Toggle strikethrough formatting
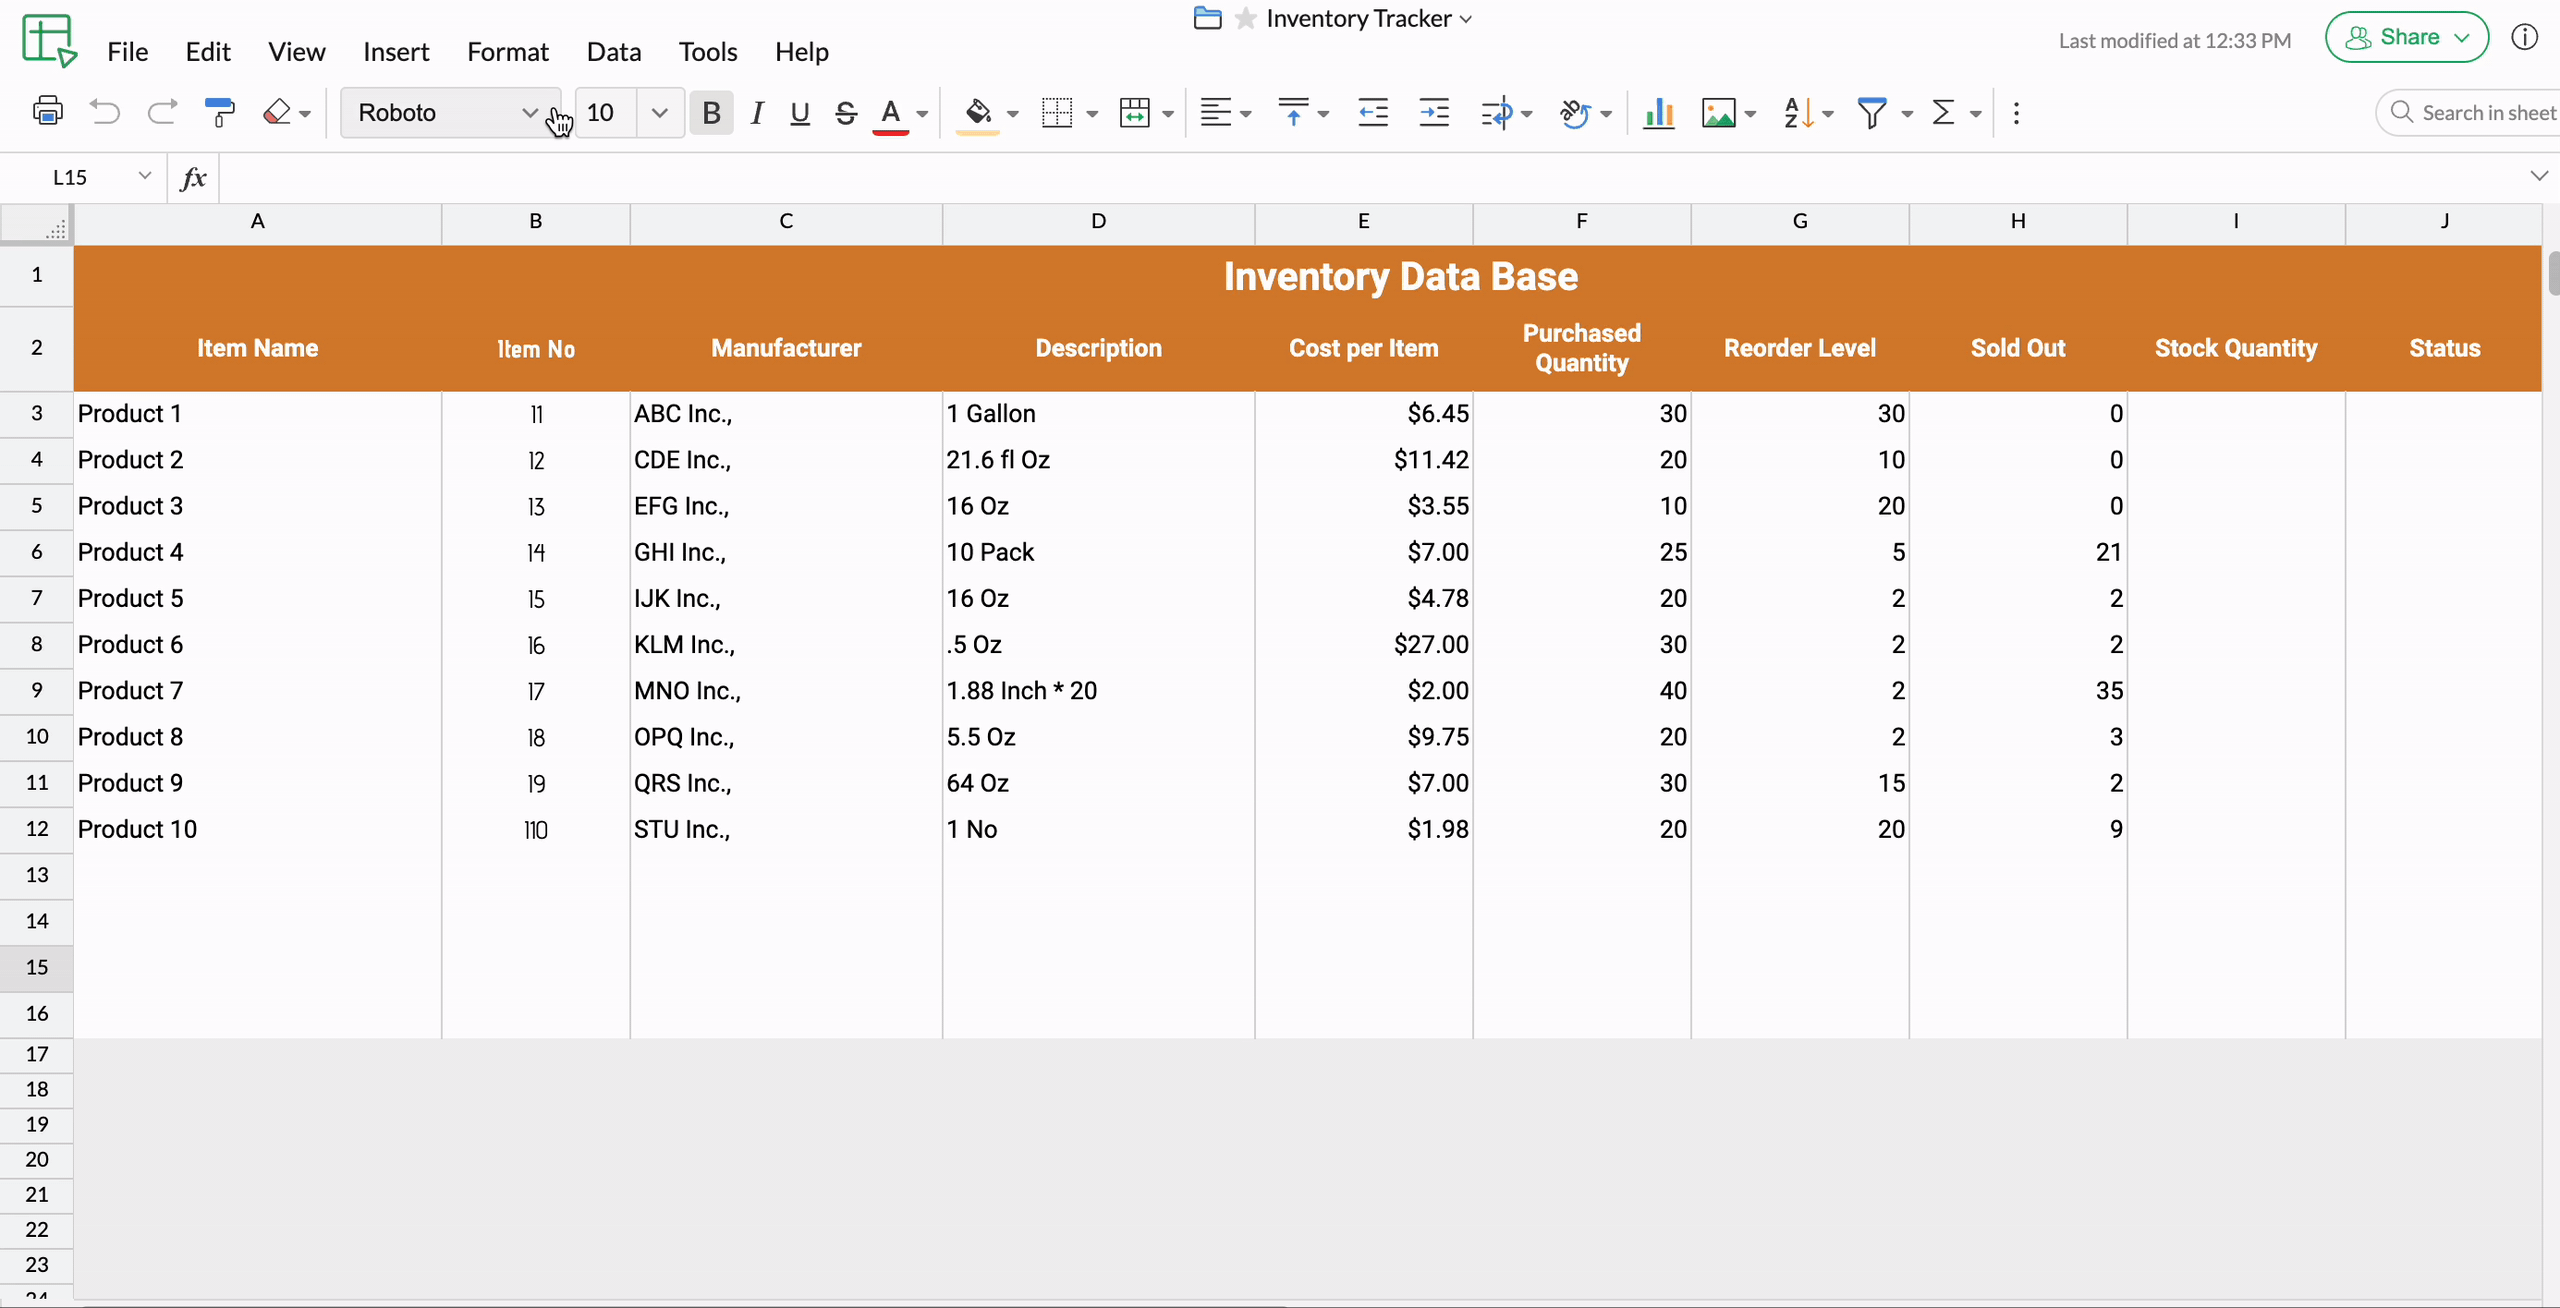This screenshot has height=1308, width=2560. coord(845,112)
